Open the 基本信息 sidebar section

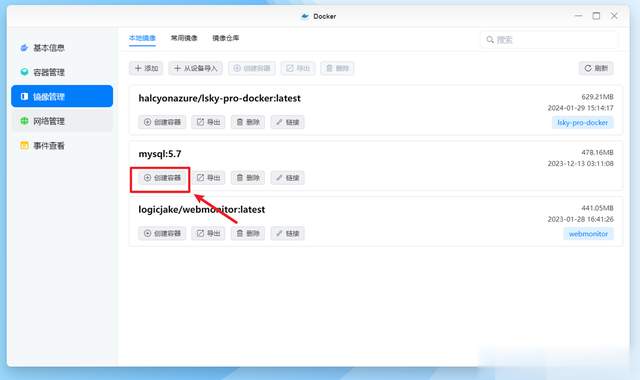point(62,48)
